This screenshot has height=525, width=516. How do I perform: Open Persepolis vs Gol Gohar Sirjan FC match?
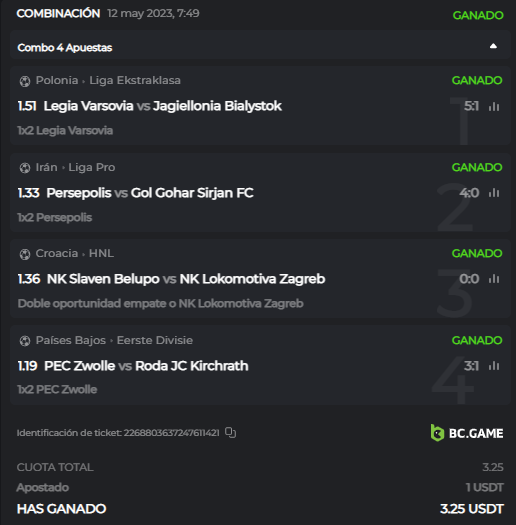[x=150, y=193]
